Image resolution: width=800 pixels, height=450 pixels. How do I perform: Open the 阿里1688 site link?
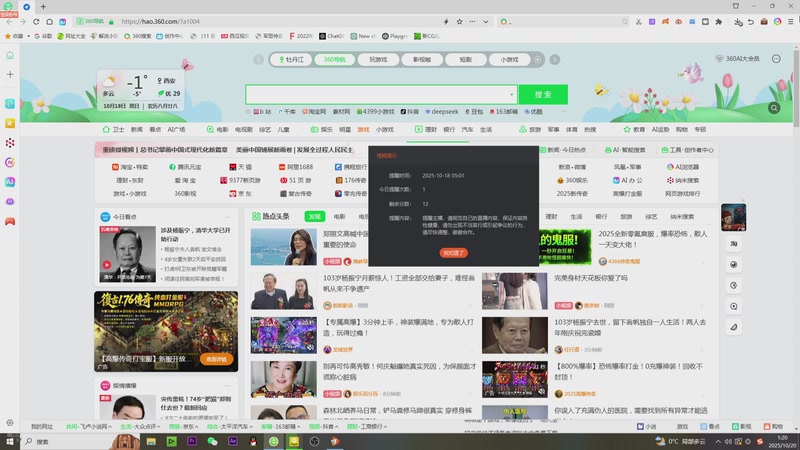[x=296, y=167]
